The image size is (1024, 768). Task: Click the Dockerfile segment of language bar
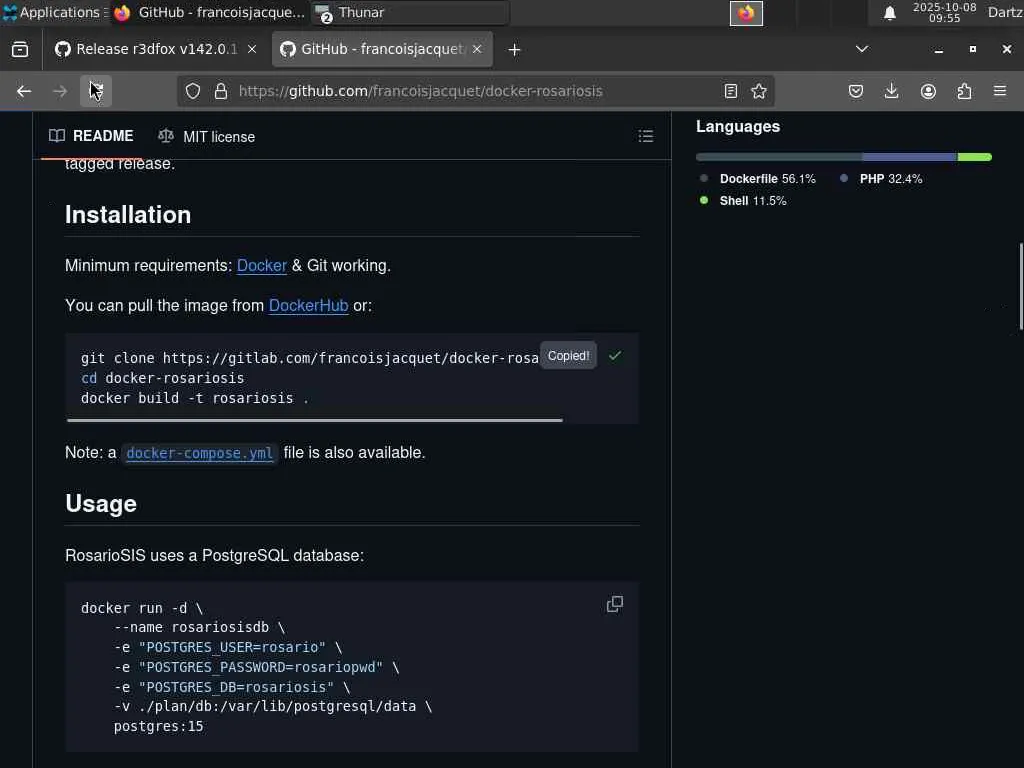tap(778, 157)
